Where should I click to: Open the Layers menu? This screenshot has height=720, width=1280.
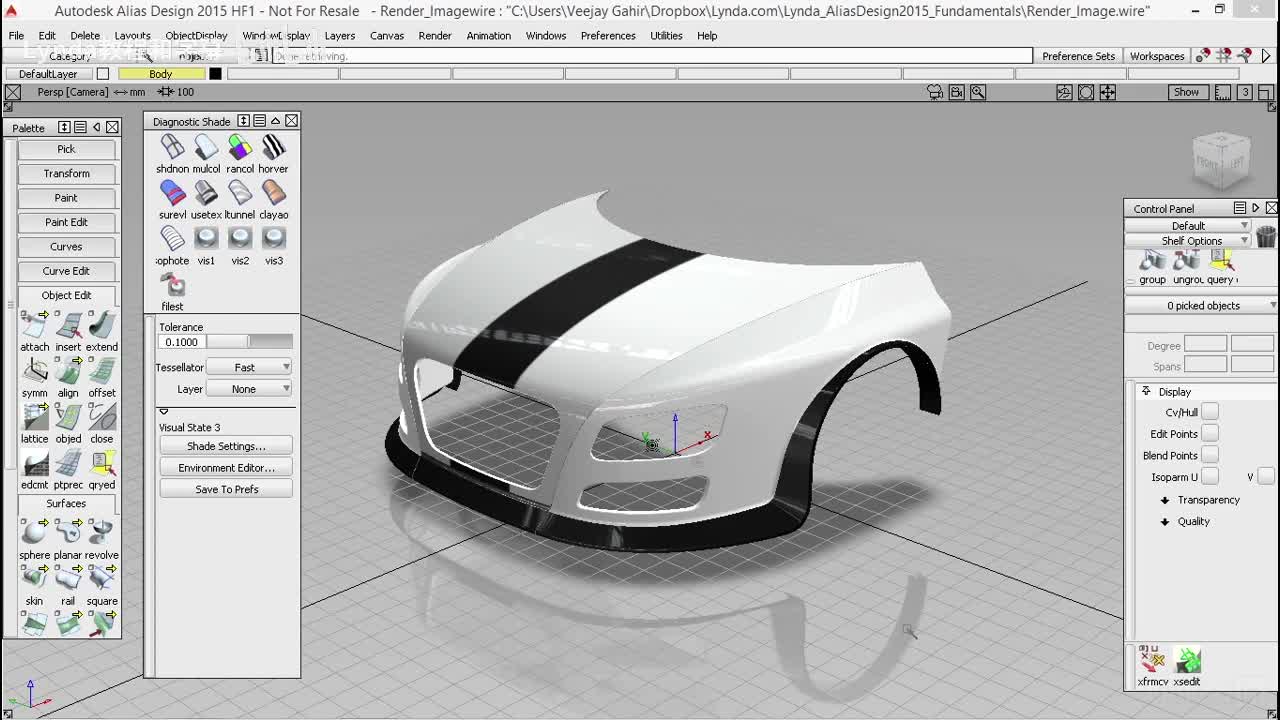[340, 35]
